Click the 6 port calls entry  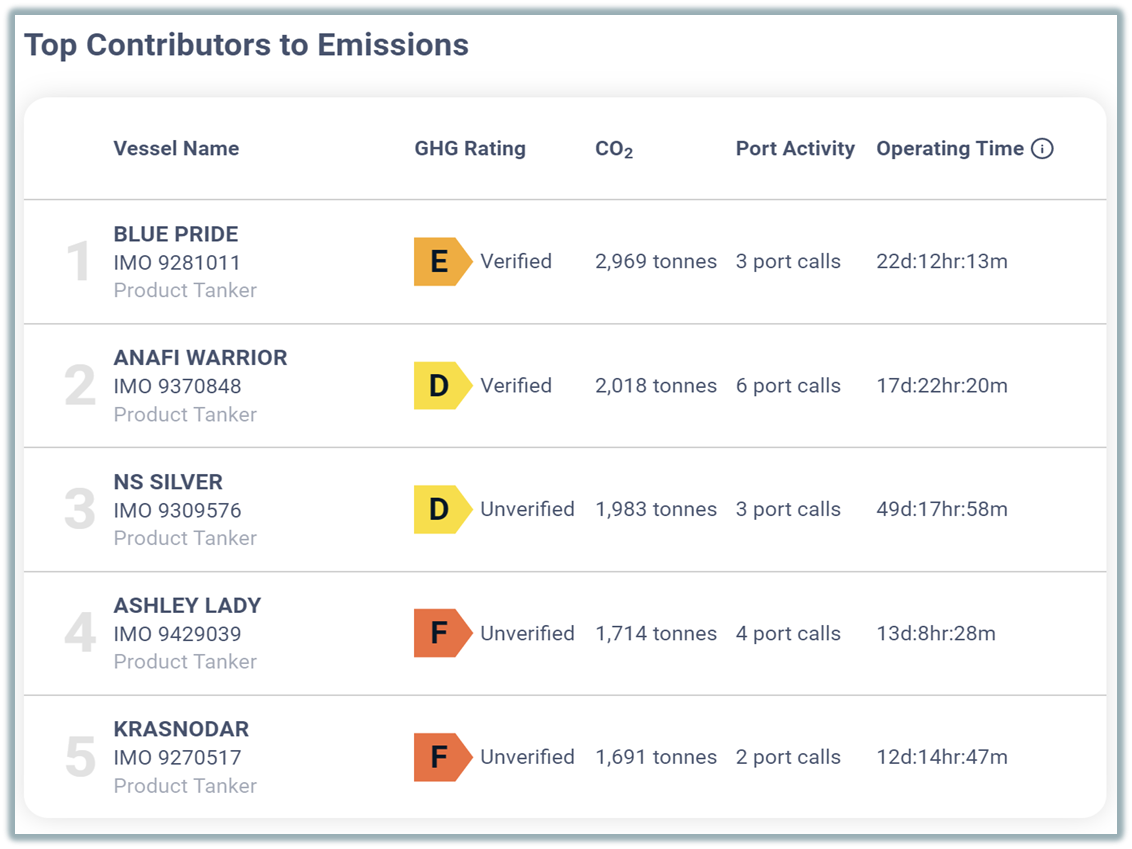(x=788, y=386)
